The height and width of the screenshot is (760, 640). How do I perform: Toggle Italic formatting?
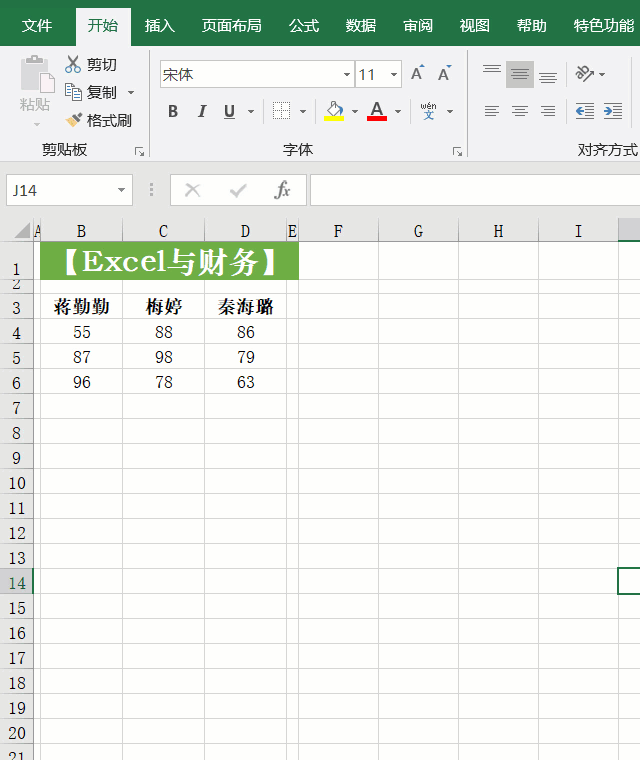click(x=202, y=111)
